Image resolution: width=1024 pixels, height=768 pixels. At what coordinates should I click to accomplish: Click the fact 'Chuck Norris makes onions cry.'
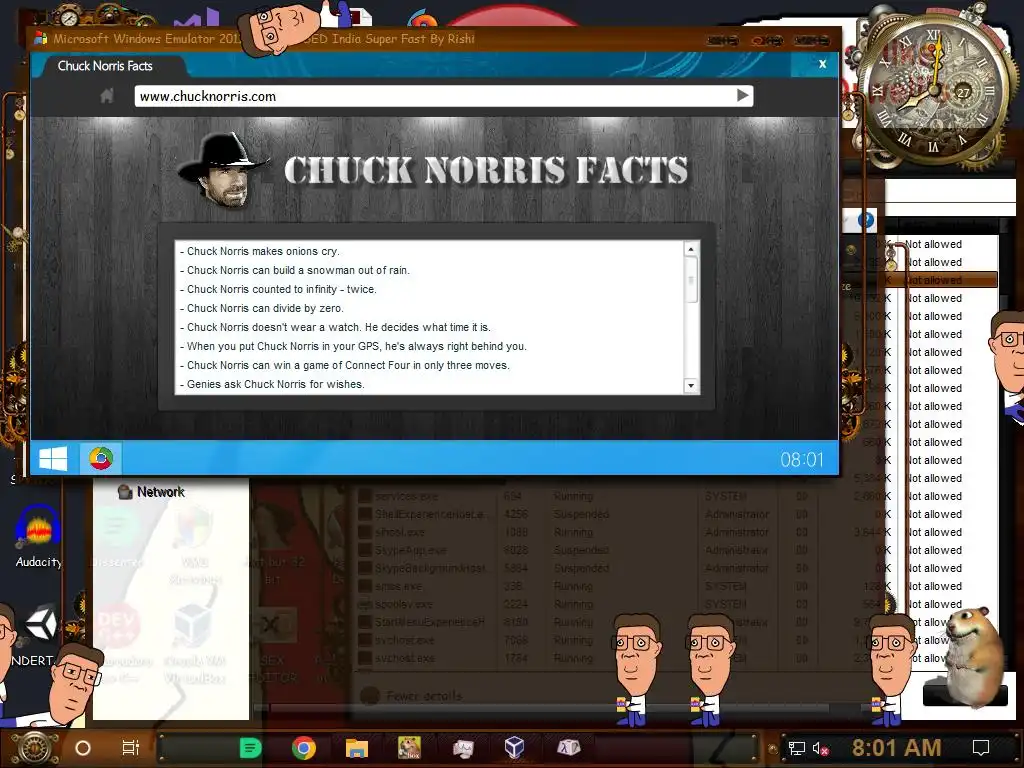[260, 251]
